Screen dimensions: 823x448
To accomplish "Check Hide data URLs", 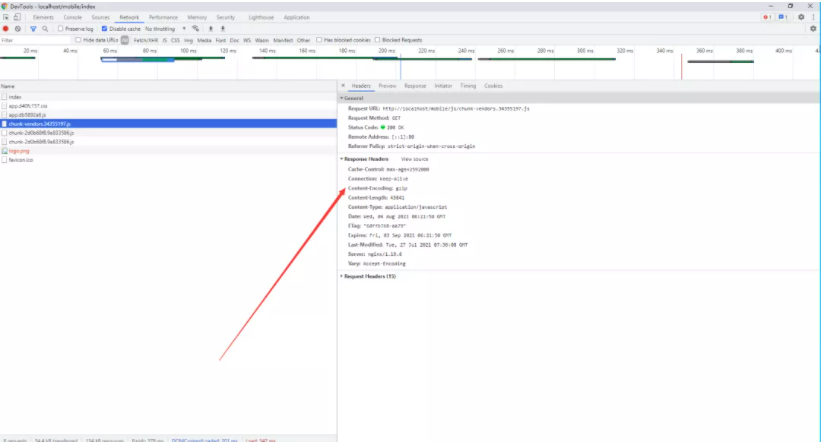I will (78, 40).
